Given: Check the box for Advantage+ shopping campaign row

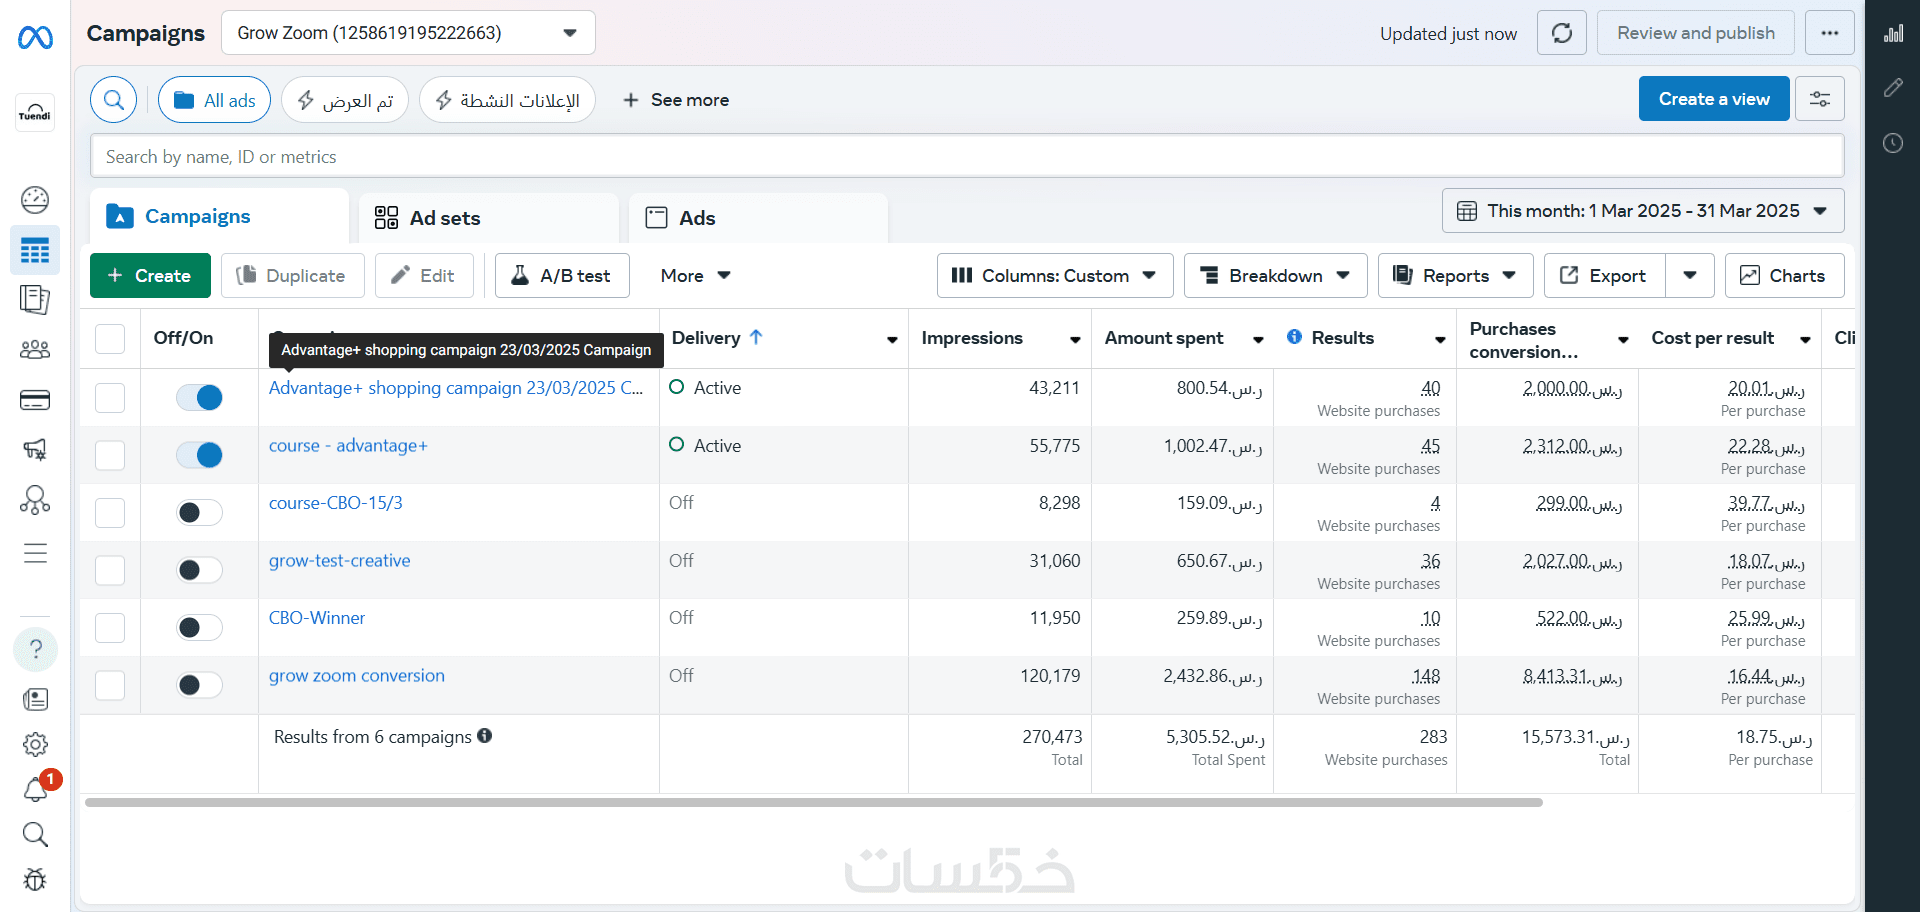Looking at the screenshot, I should tap(110, 398).
